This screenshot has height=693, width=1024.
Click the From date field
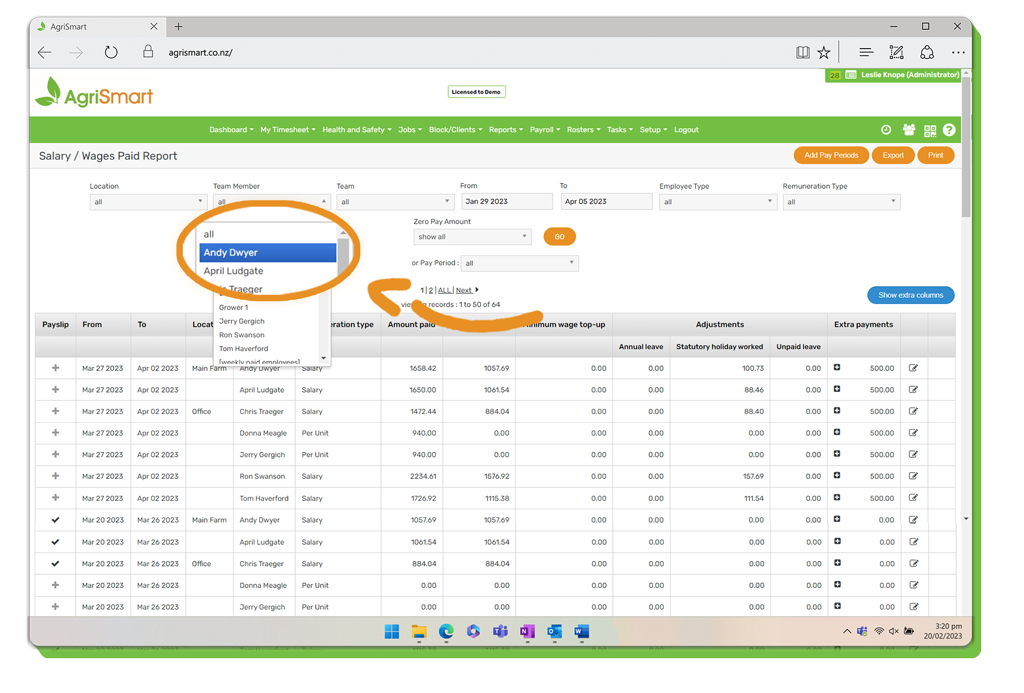(506, 202)
